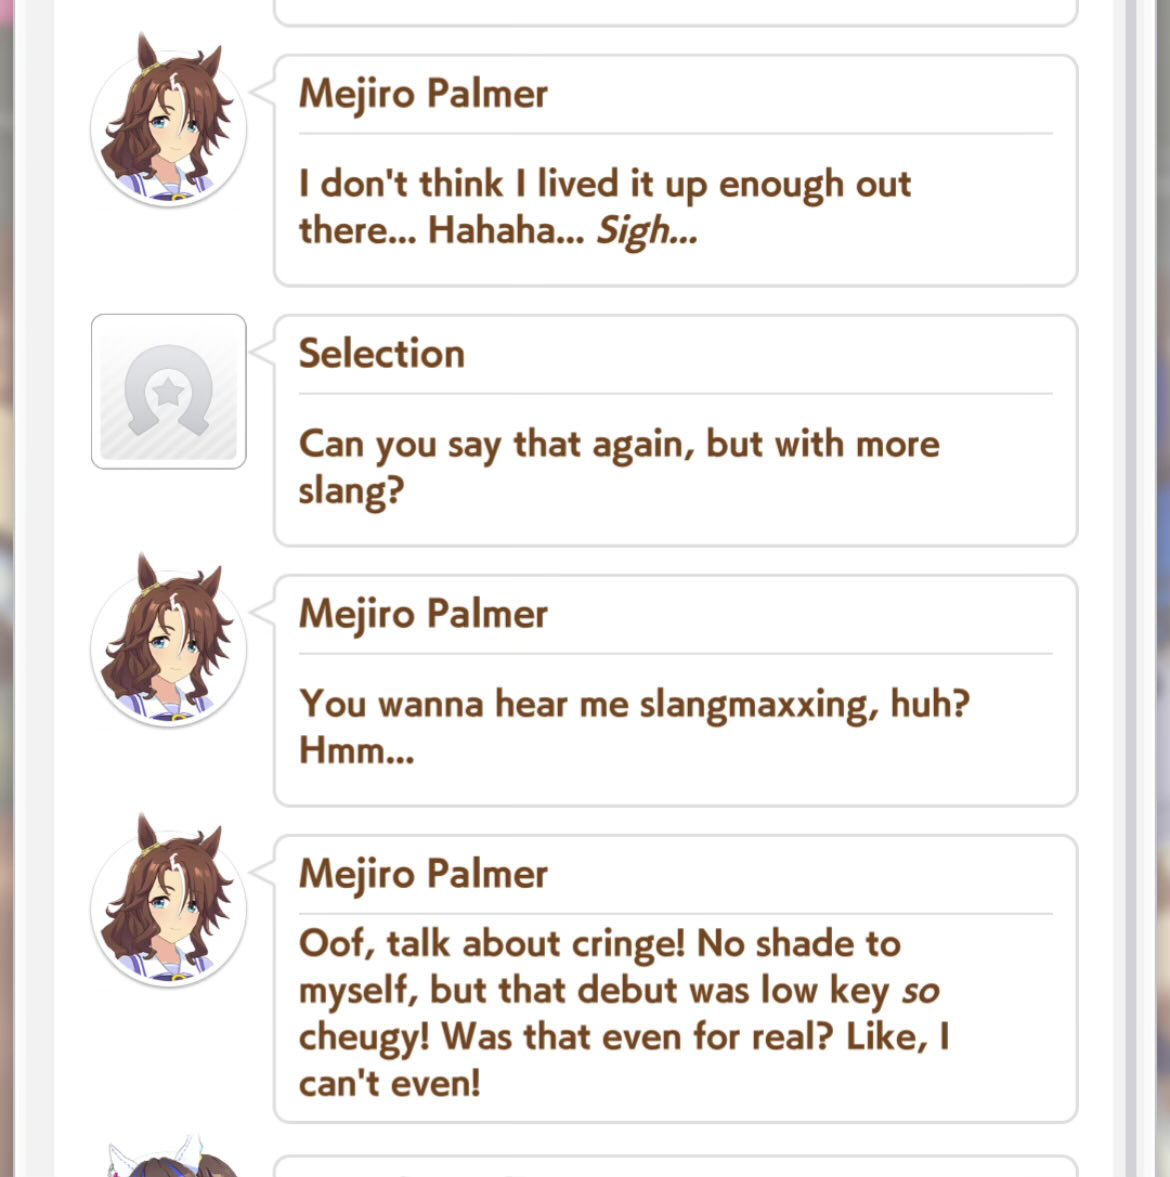Tap the 'Oof, talk about cringe!' message text
1170x1177 pixels.
(624, 1013)
